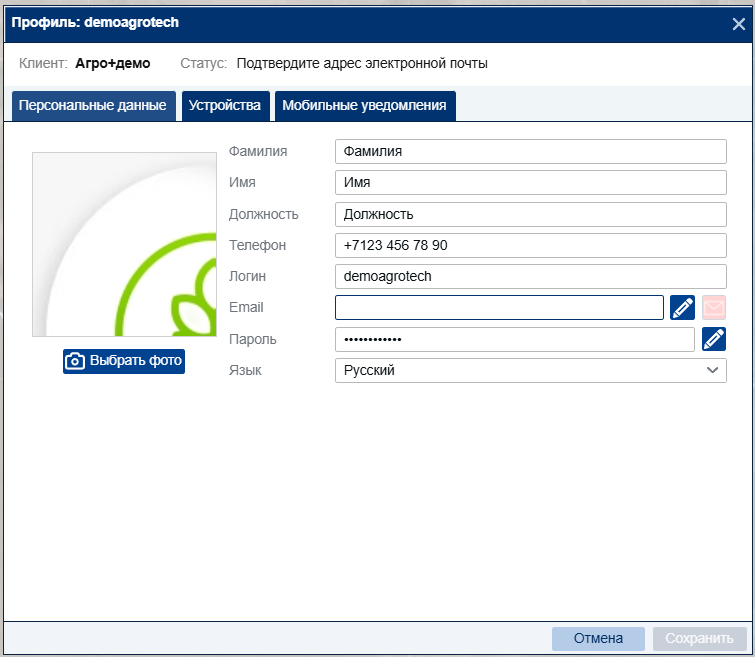
Task: Click the Выбрать фото button
Action: click(x=124, y=361)
